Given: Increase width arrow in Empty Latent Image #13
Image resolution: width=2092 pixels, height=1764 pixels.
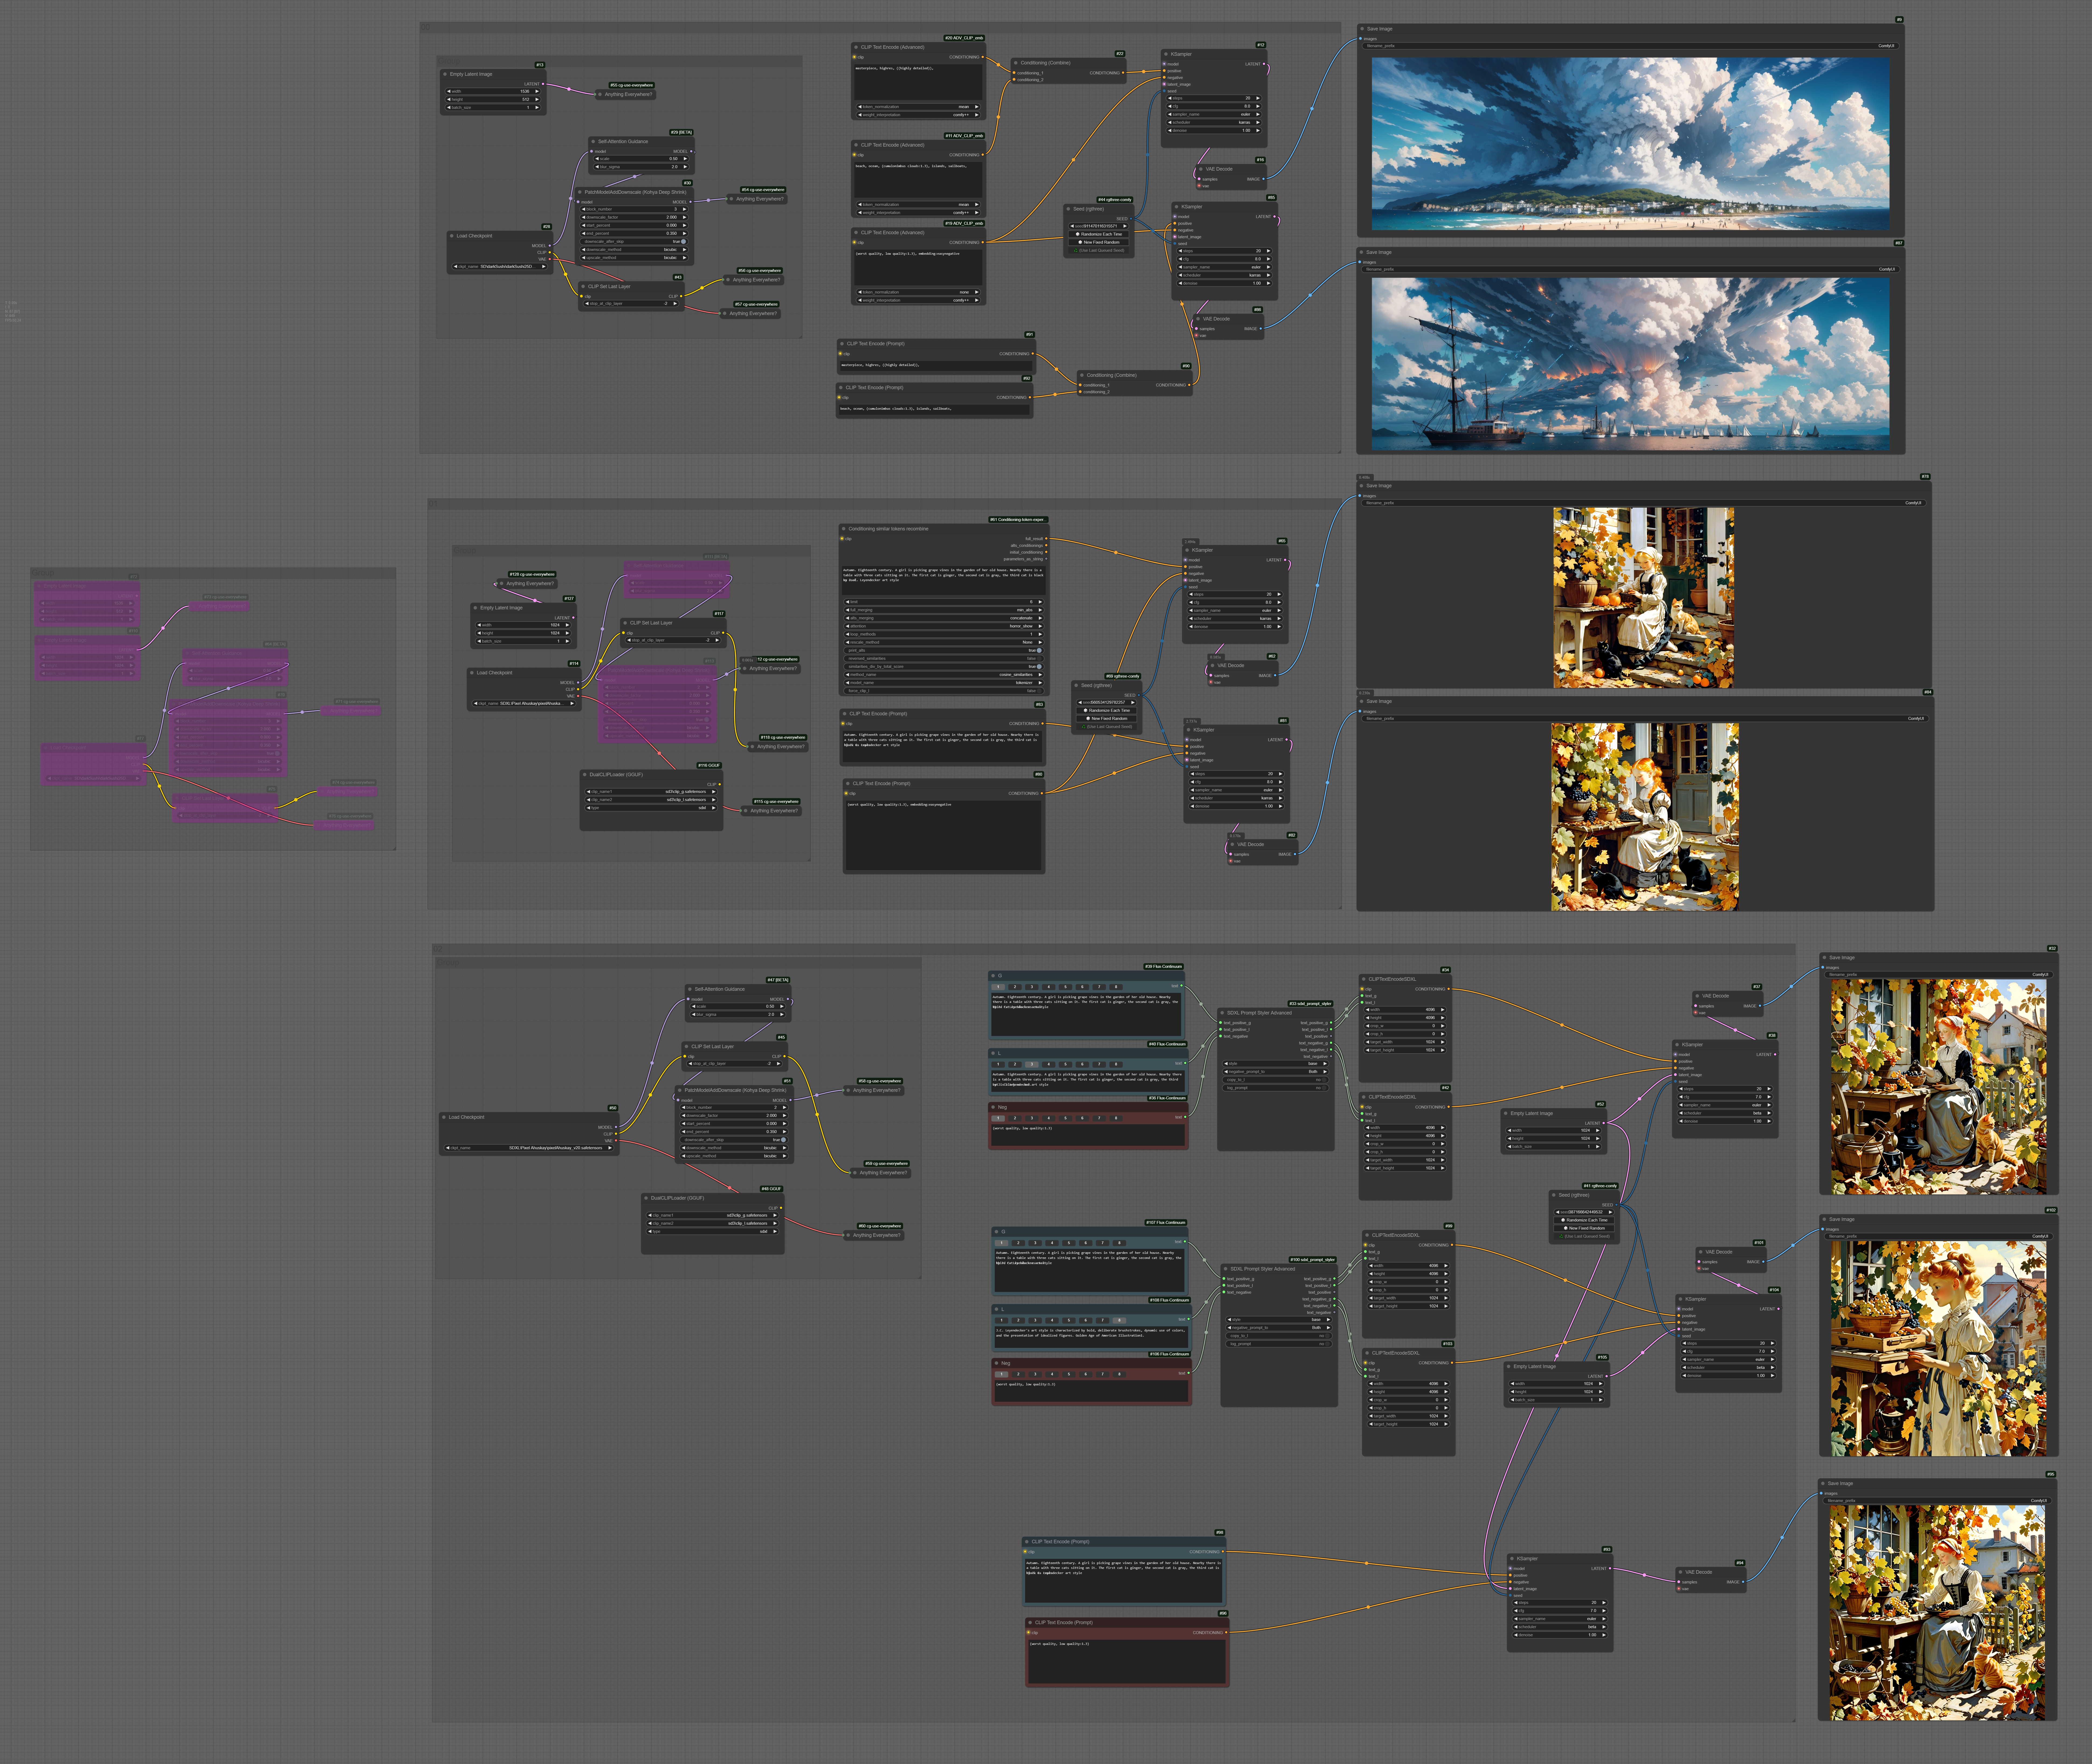Looking at the screenshot, I should pos(537,91).
